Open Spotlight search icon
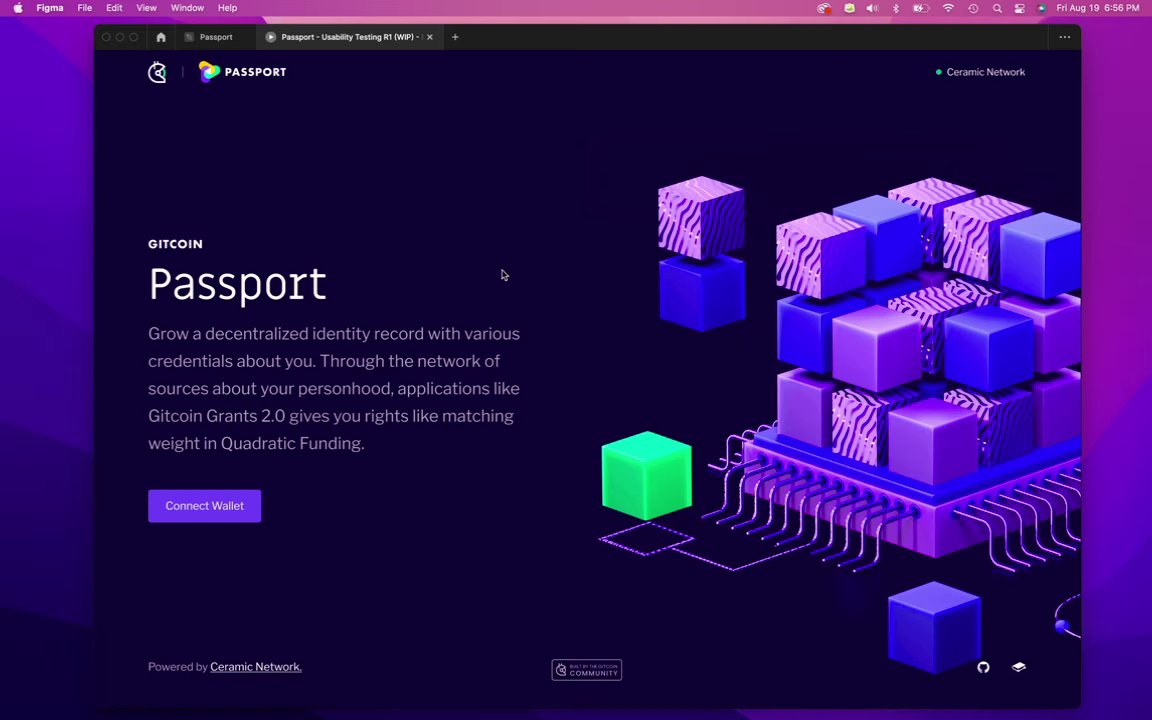The width and height of the screenshot is (1152, 720). click(997, 8)
